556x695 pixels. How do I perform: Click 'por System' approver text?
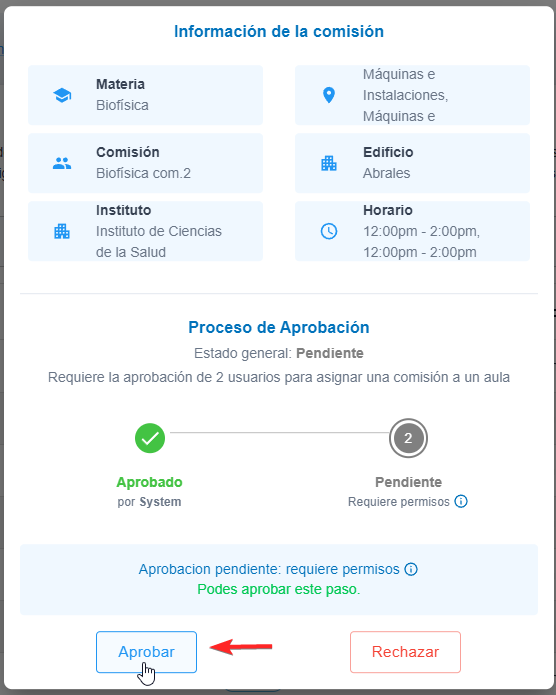(x=149, y=502)
